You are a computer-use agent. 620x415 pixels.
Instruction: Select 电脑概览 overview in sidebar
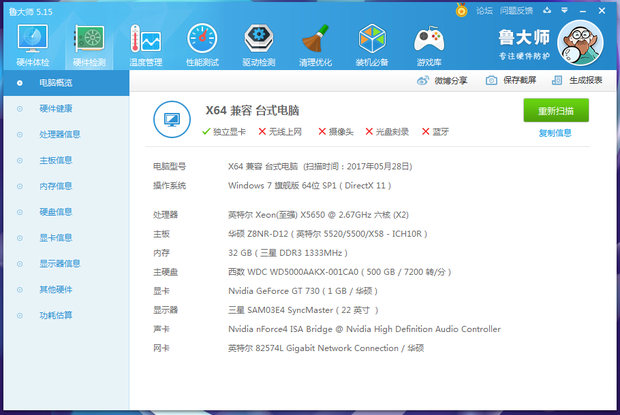point(66,83)
